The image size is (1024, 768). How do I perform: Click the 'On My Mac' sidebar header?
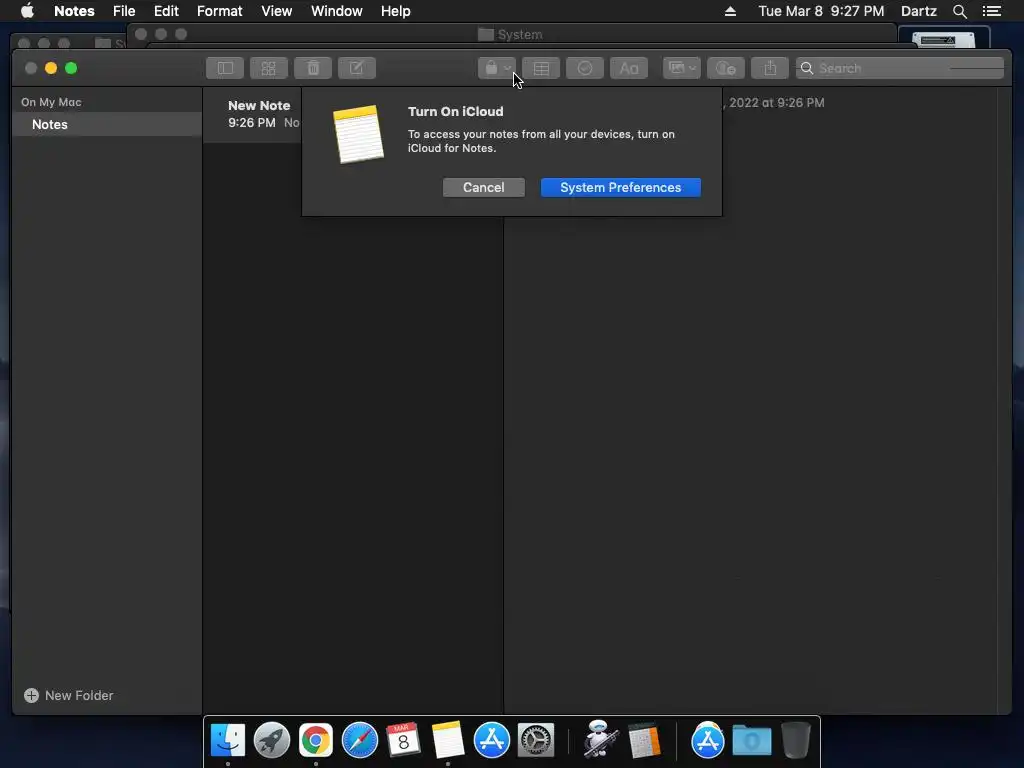tap(51, 102)
